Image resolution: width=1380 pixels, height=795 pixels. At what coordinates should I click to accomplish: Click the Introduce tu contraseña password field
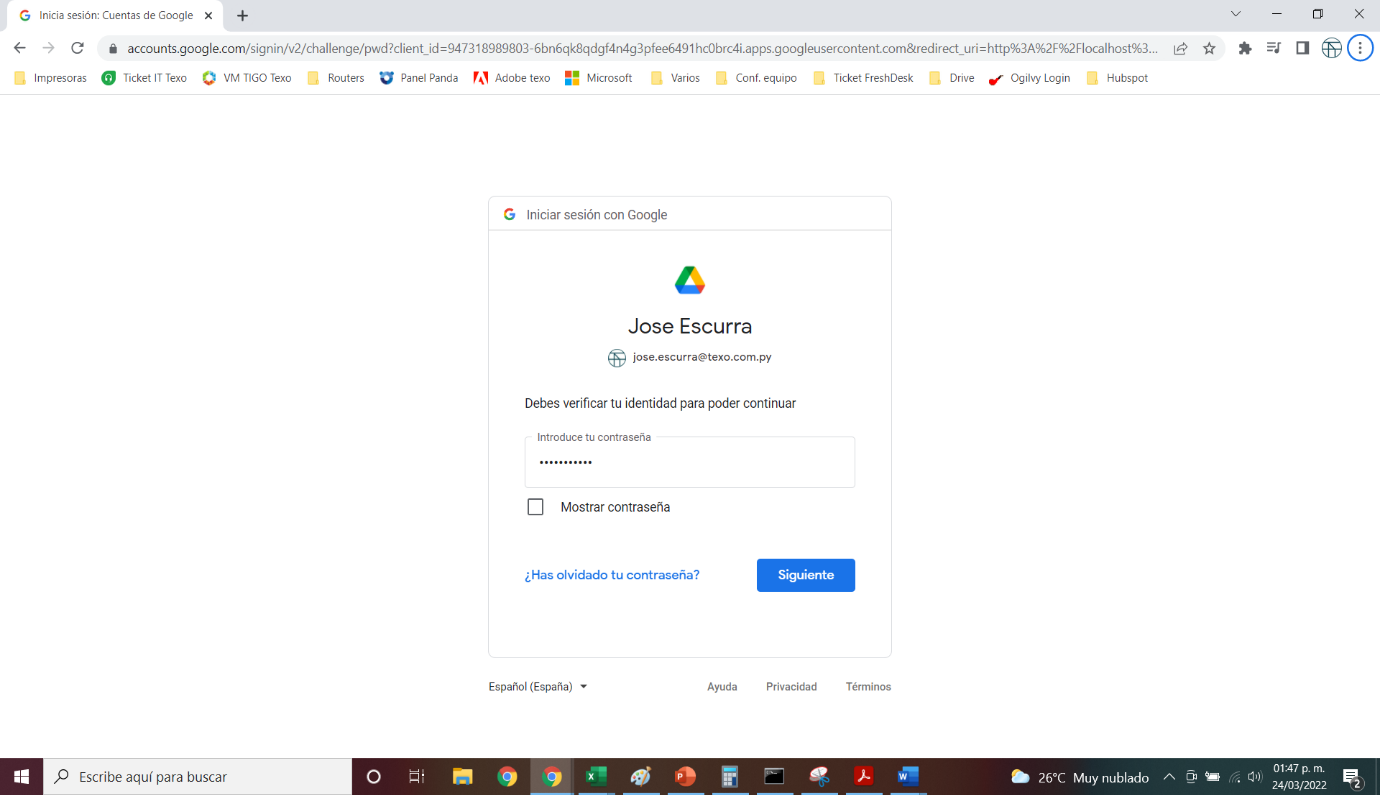690,462
